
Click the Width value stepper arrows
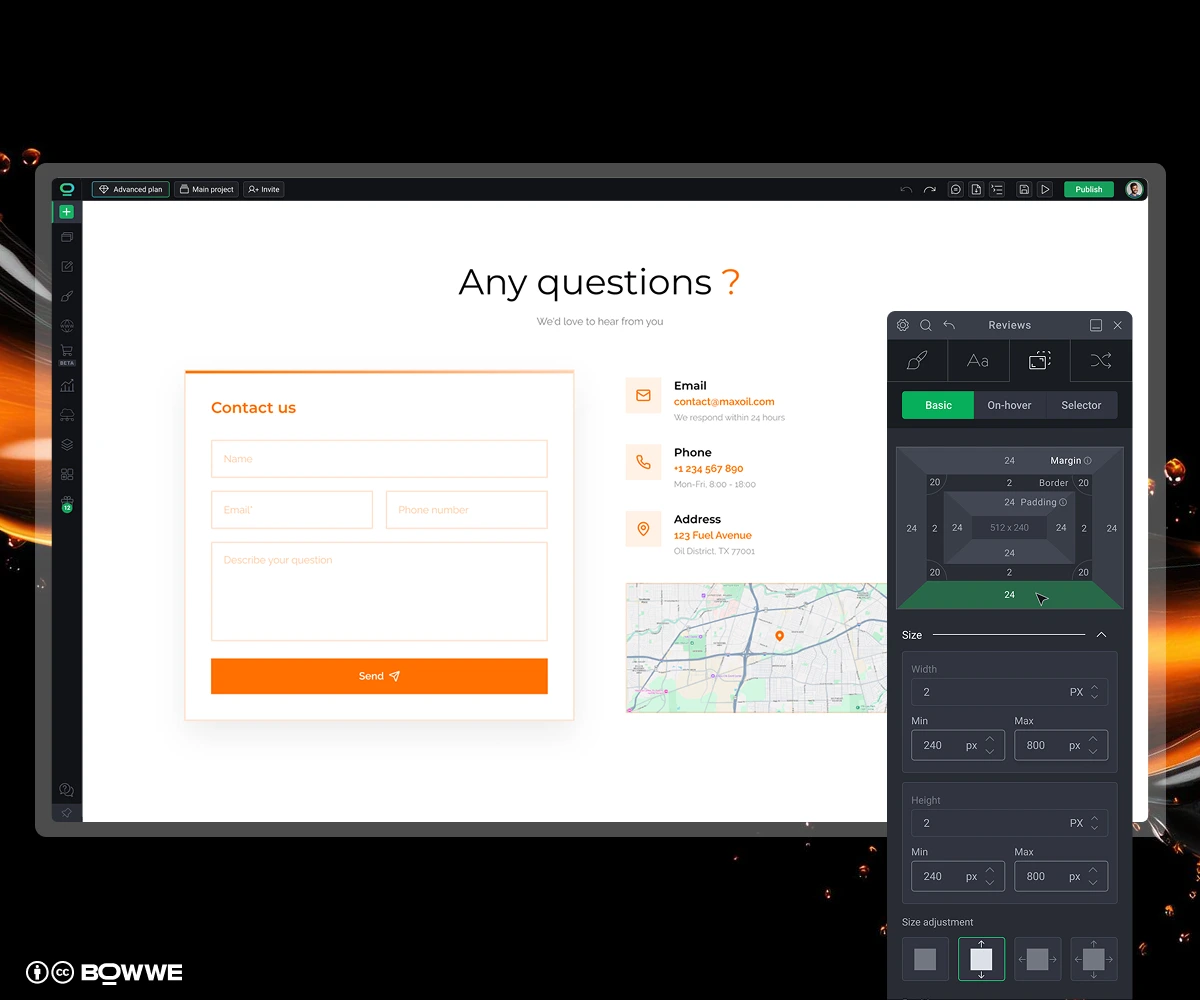click(x=1095, y=692)
